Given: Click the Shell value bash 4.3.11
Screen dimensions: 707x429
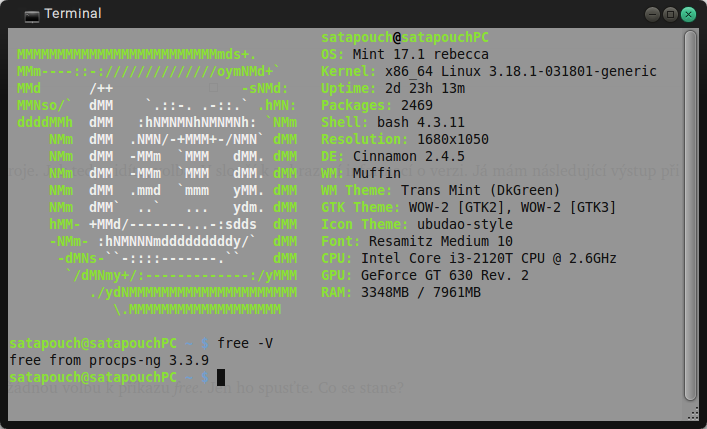Looking at the screenshot, I should (x=421, y=122).
